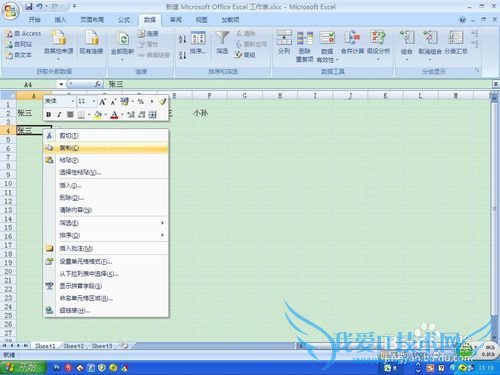The image size is (500, 375).
Task: Open the font color picker in mini toolbar
Action: pos(122,115)
